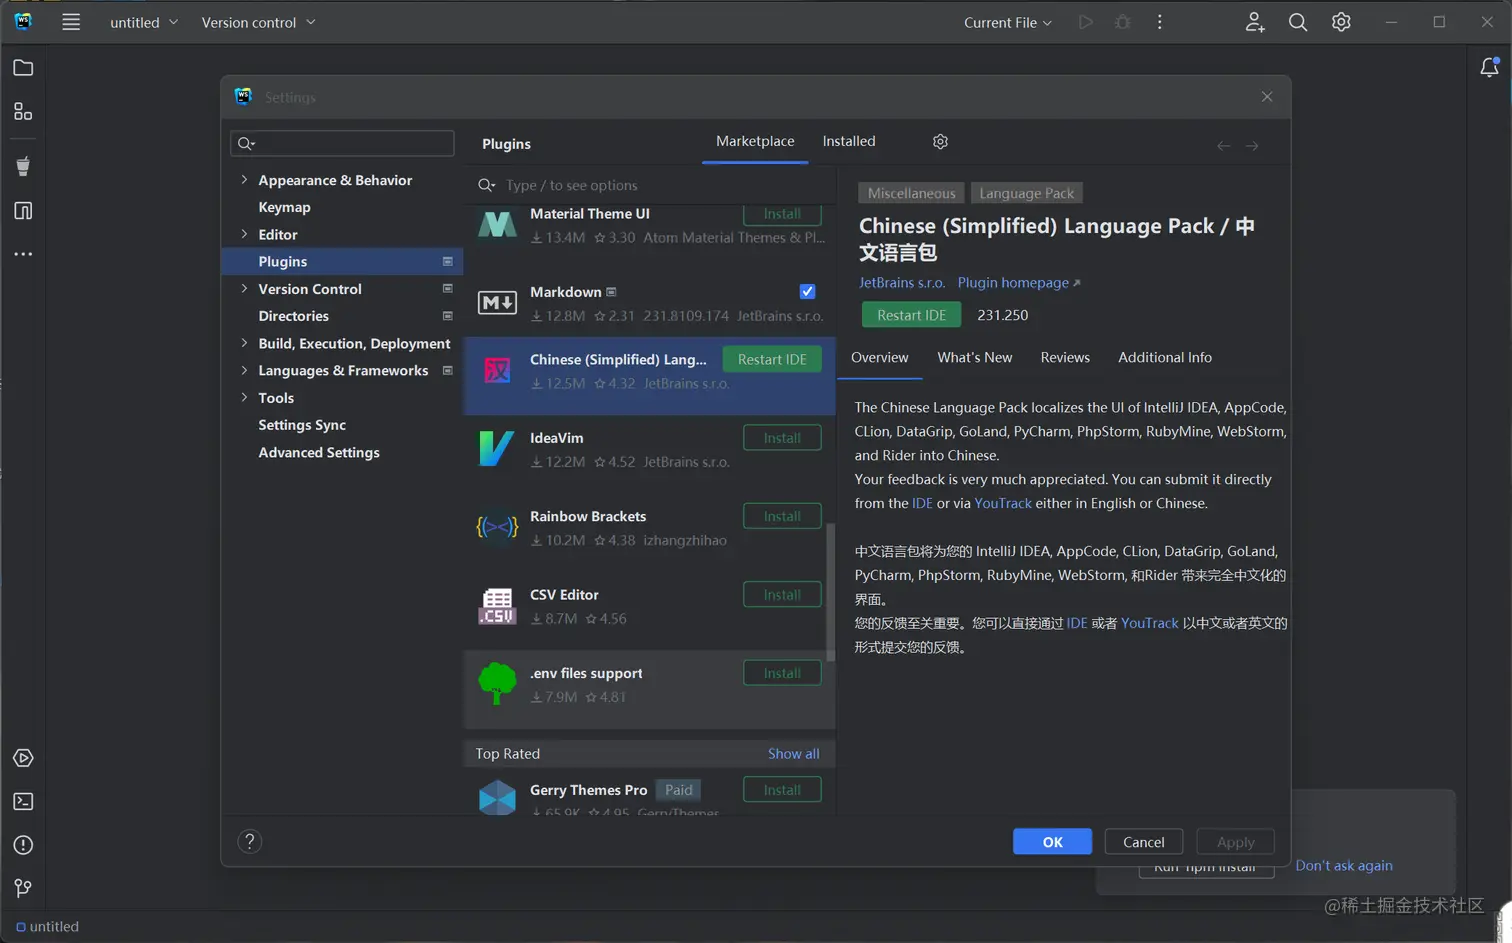Open the Version control dropdown
Image resolution: width=1512 pixels, height=943 pixels.
coord(258,22)
